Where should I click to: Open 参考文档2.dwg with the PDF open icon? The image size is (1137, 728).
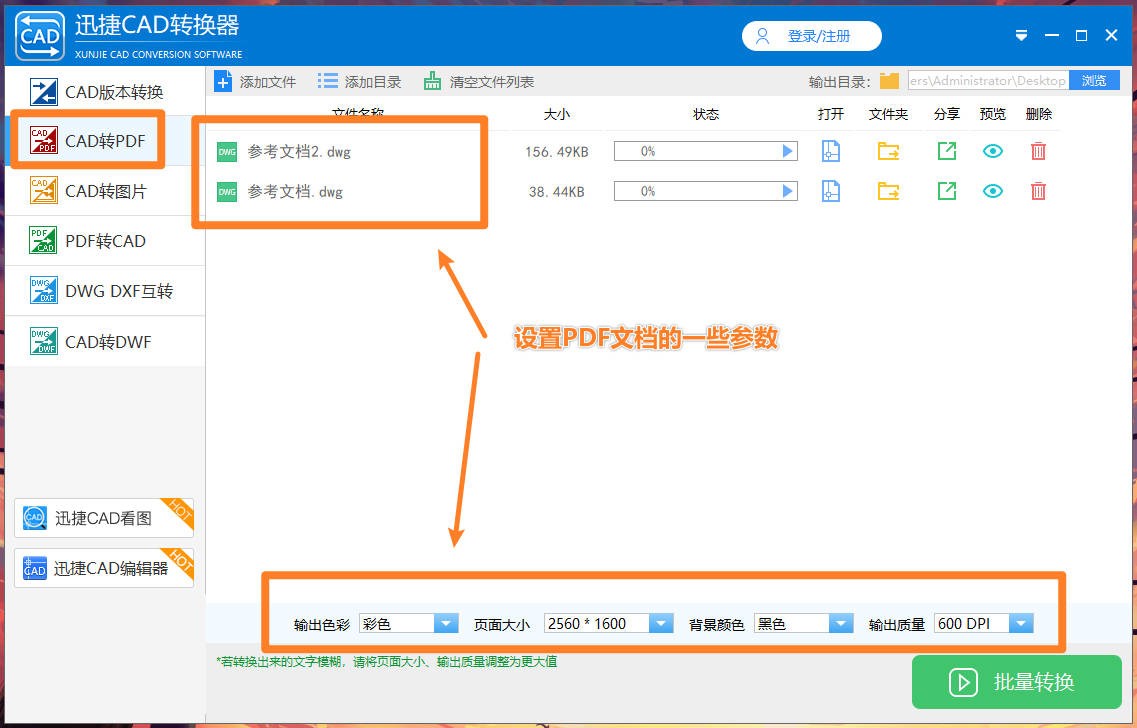click(x=830, y=151)
